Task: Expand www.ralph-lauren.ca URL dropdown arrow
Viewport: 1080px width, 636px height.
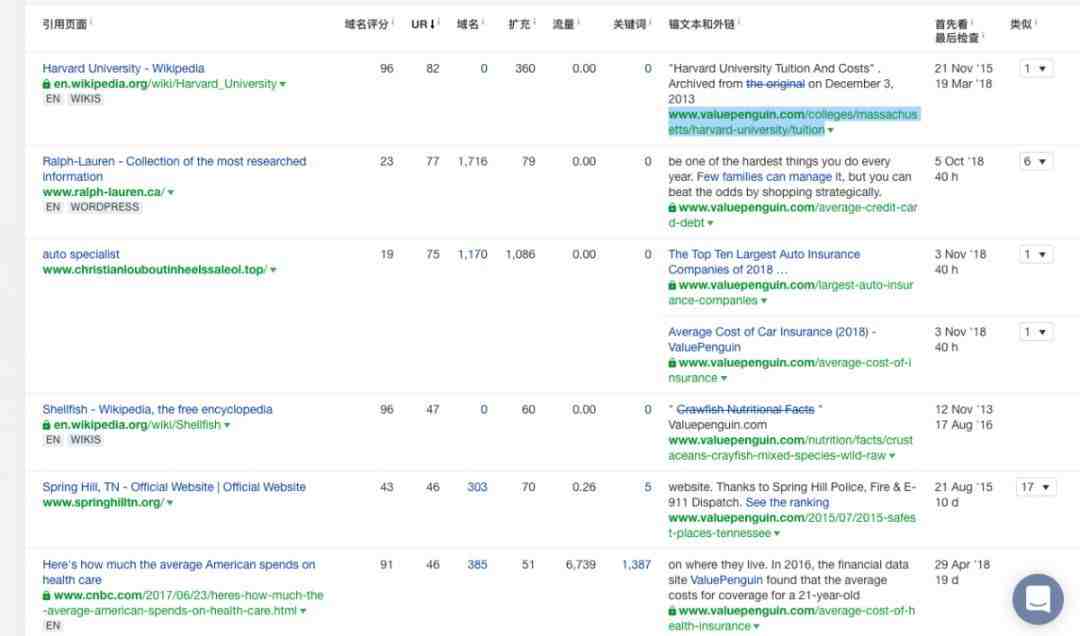Action: (171, 192)
